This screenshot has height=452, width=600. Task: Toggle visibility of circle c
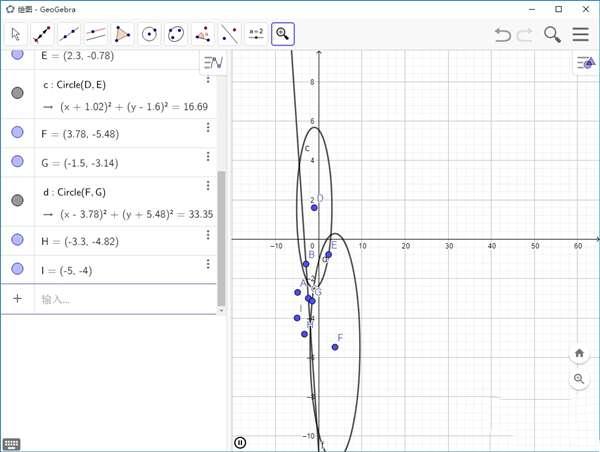17,93
